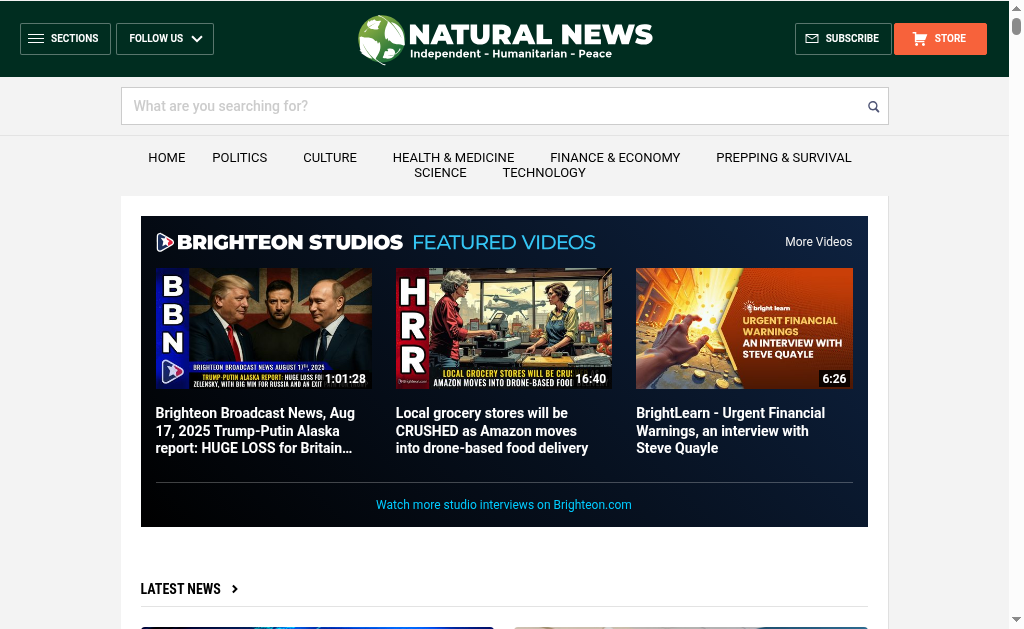Image resolution: width=1024 pixels, height=629 pixels.
Task: Click the Brighteon Studios play logo icon
Action: click(165, 242)
